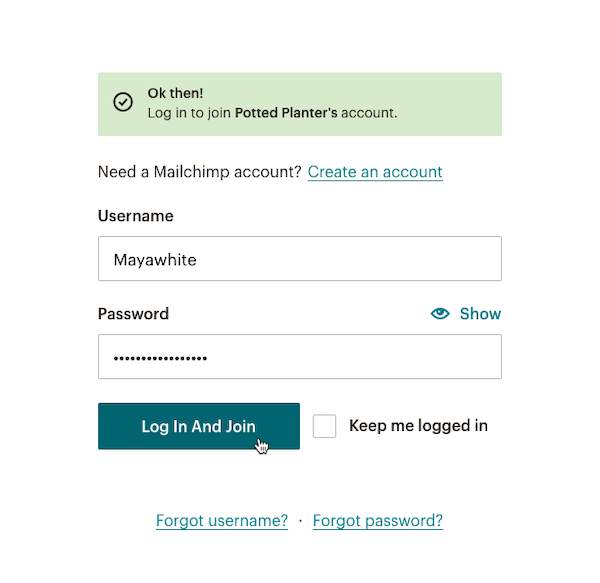The width and height of the screenshot is (600, 583).
Task: Click the "Ok then!" banner heading
Action: [175, 93]
